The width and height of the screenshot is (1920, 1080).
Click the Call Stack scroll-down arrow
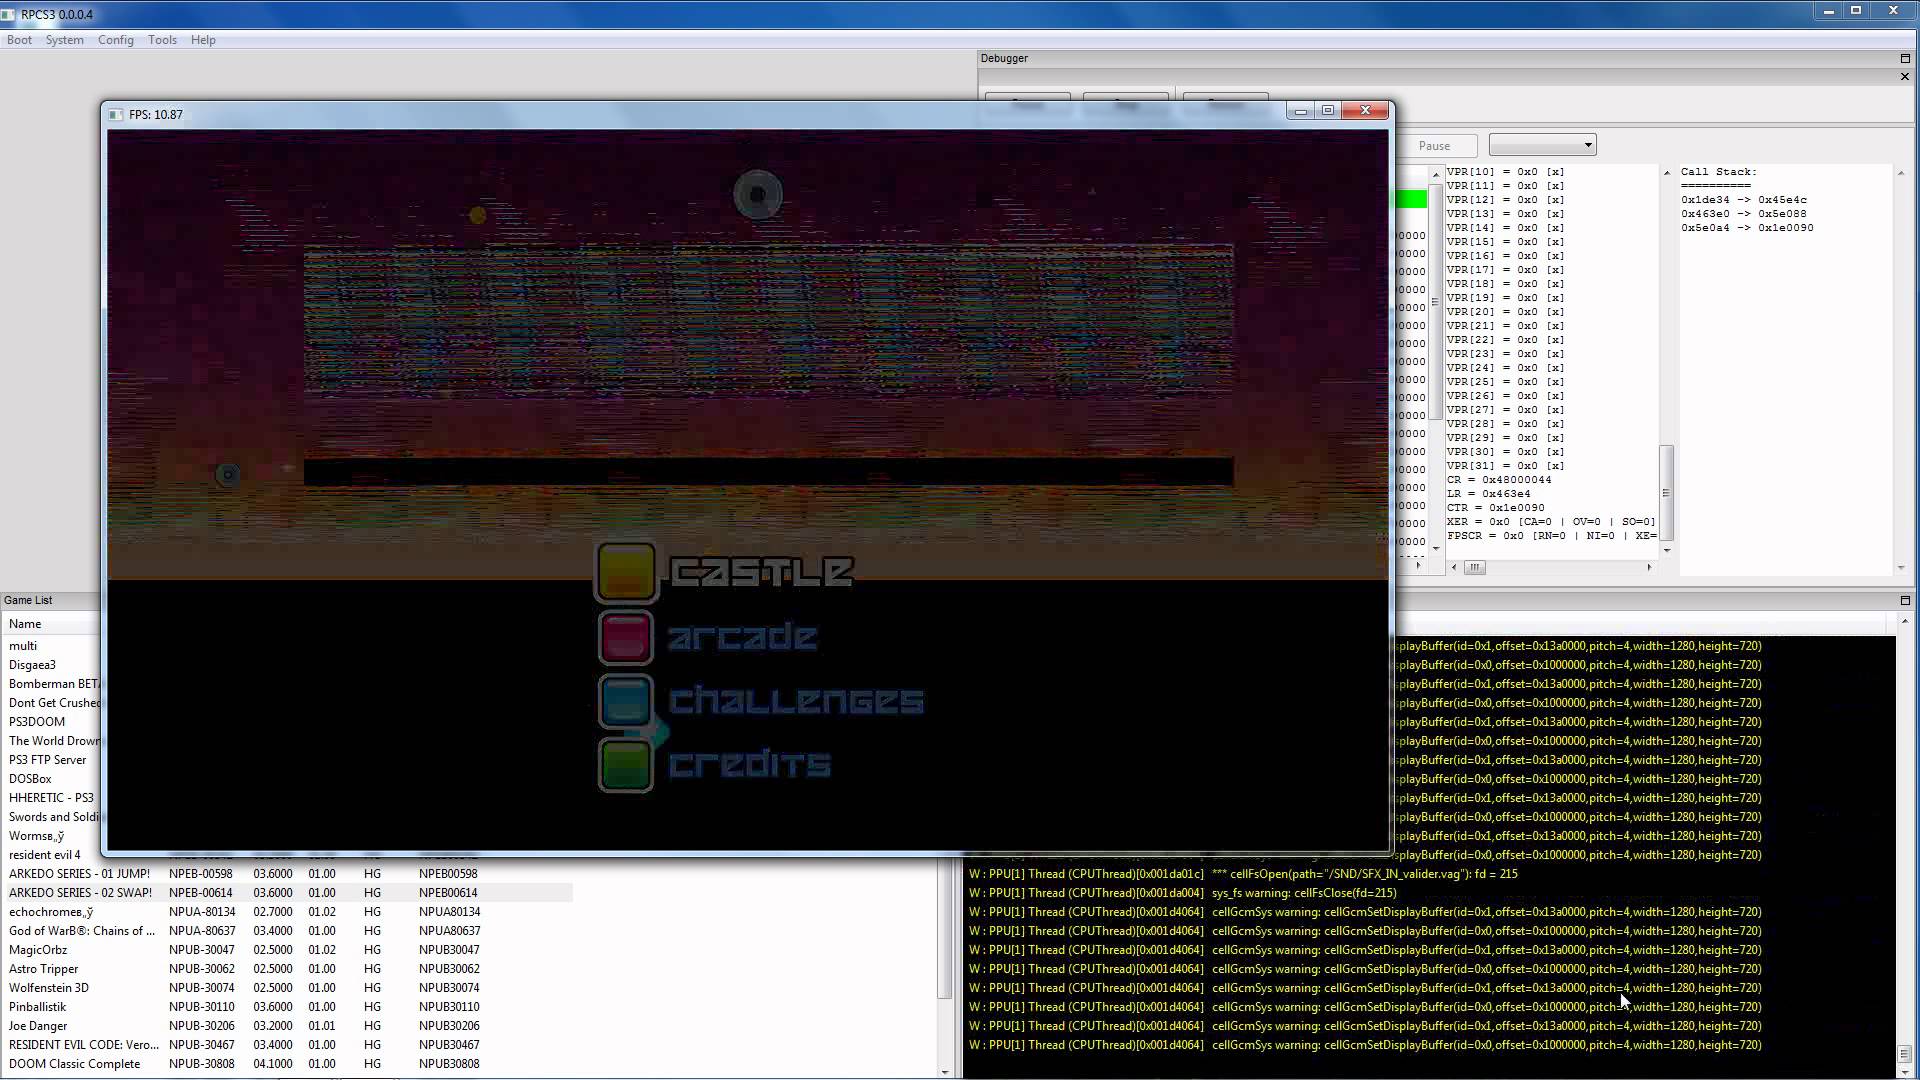coord(1900,568)
